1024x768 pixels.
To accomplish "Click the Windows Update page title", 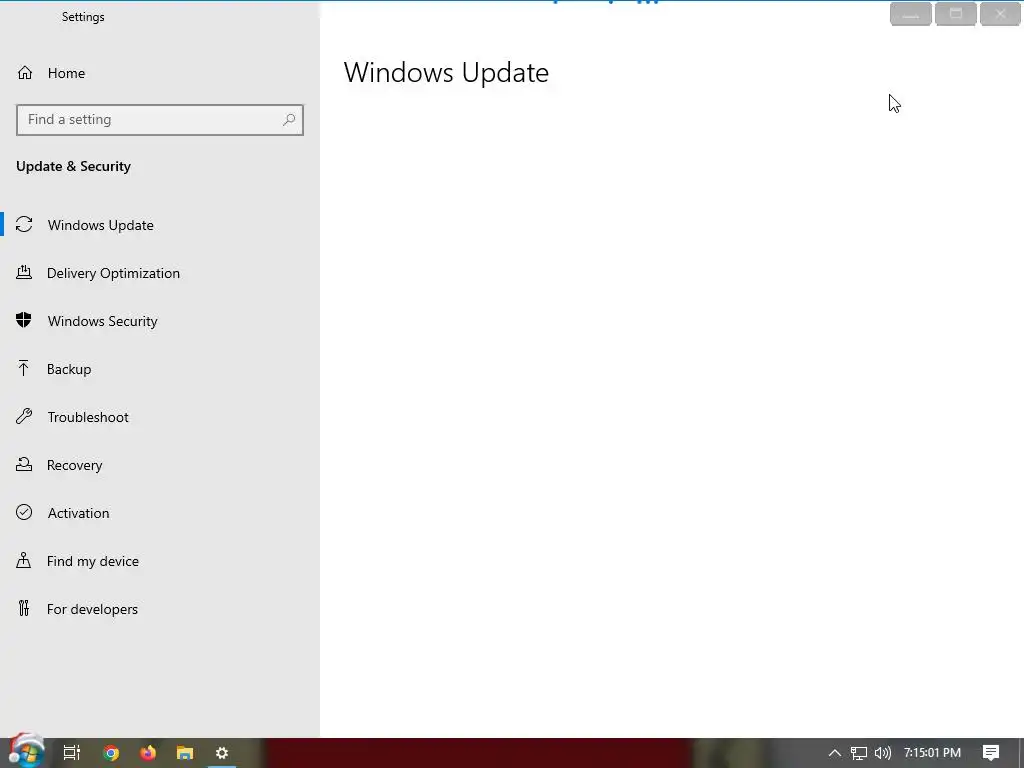I will point(446,72).
